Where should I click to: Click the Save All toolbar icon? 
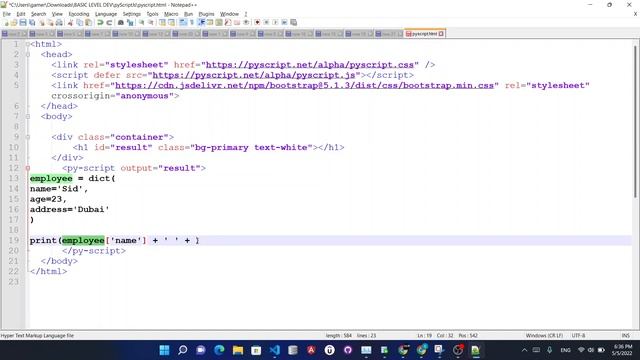click(32, 22)
